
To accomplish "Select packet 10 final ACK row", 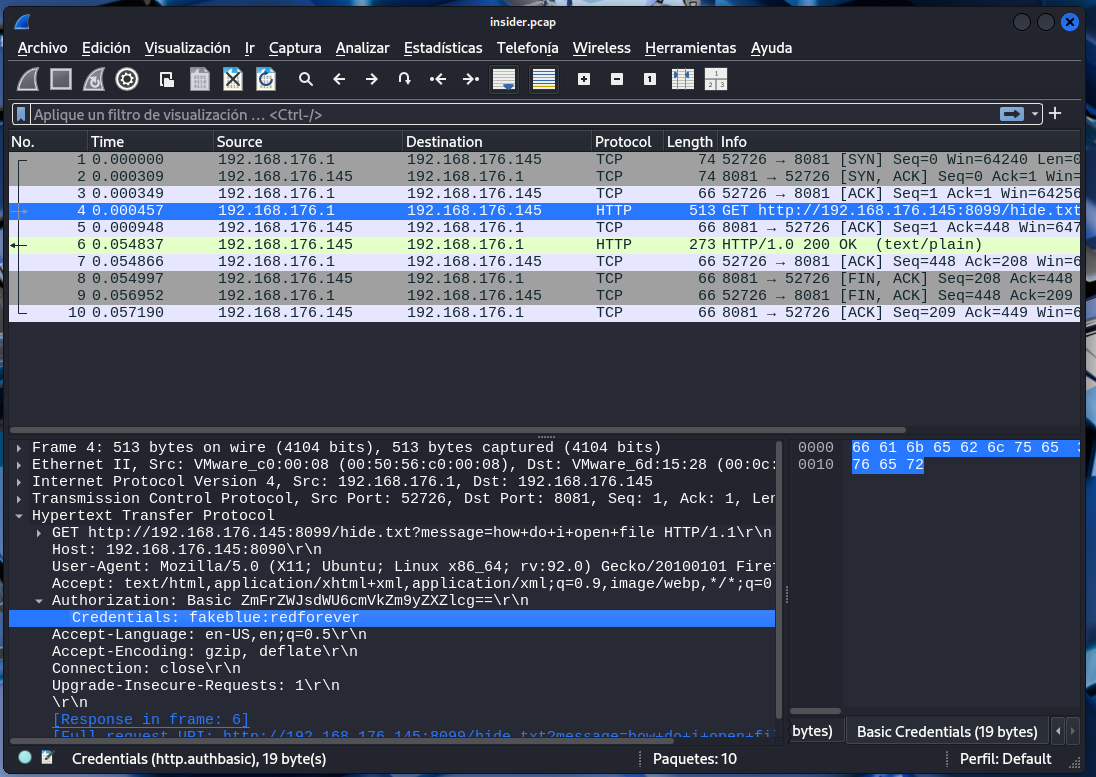I will pyautogui.click(x=545, y=312).
